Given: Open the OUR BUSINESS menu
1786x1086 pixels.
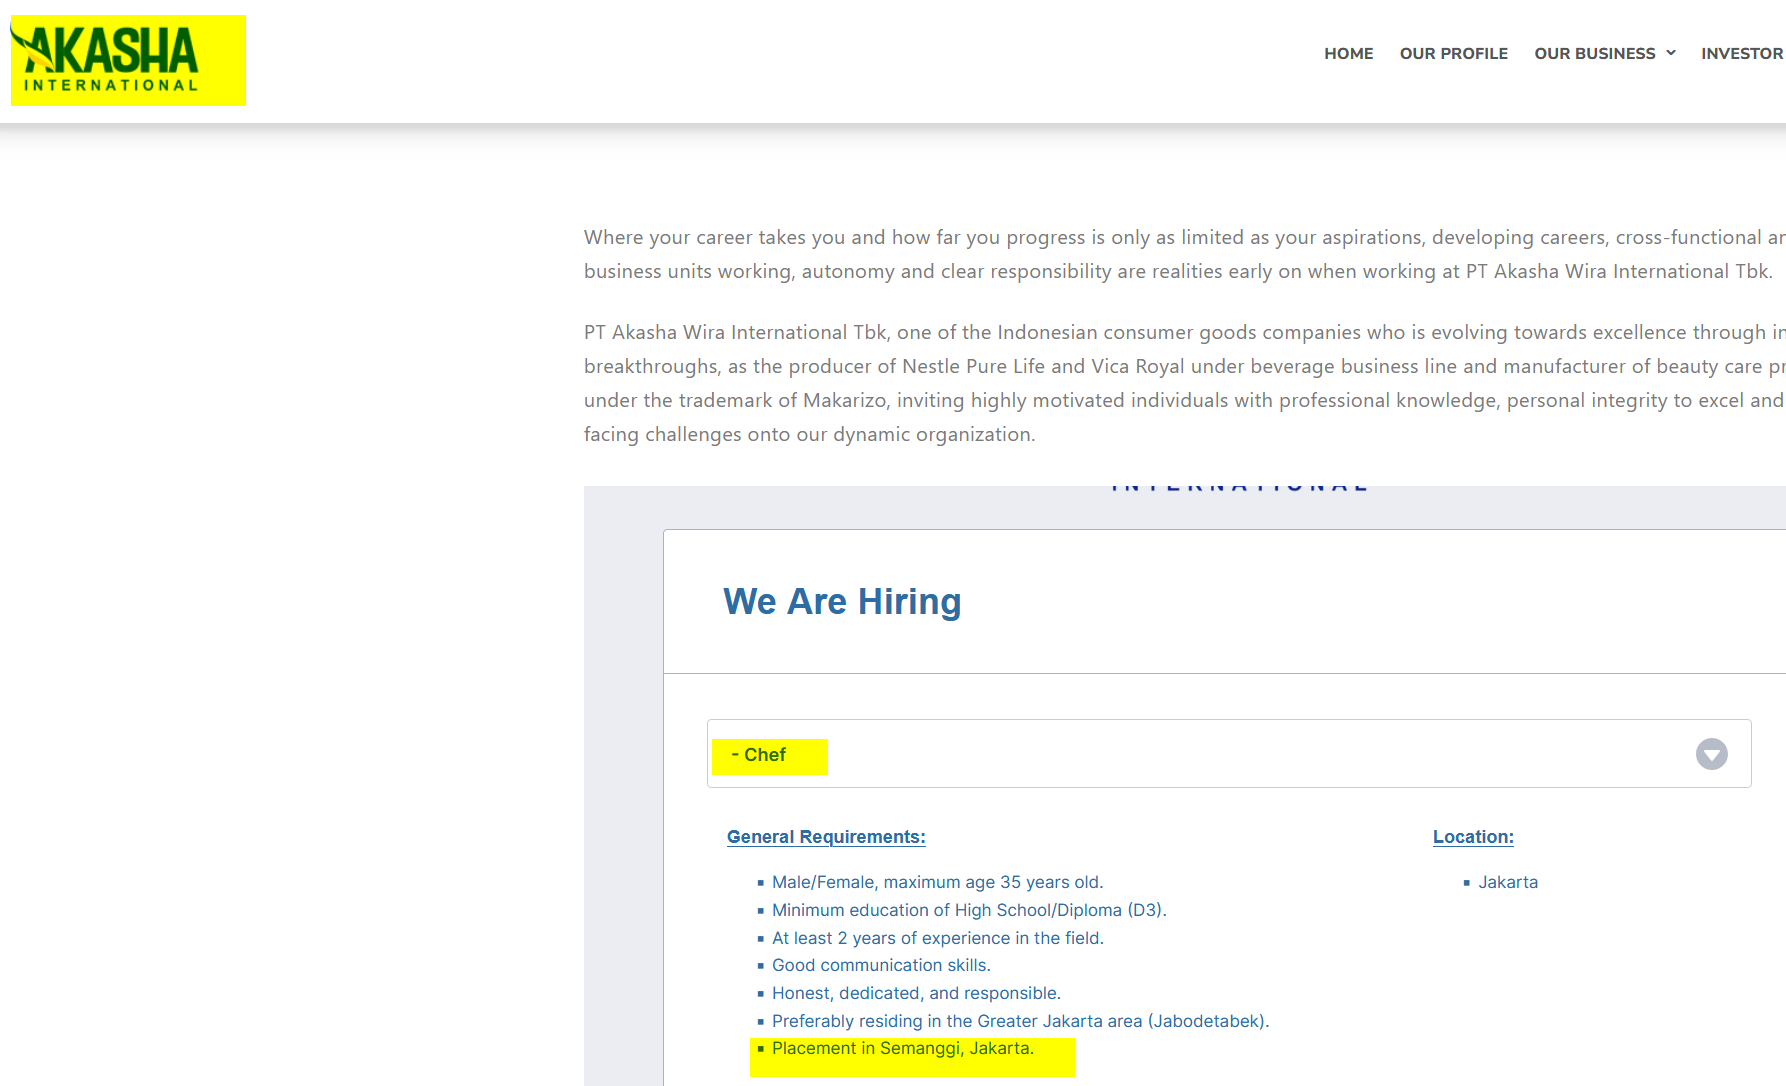Looking at the screenshot, I should pyautogui.click(x=1595, y=54).
